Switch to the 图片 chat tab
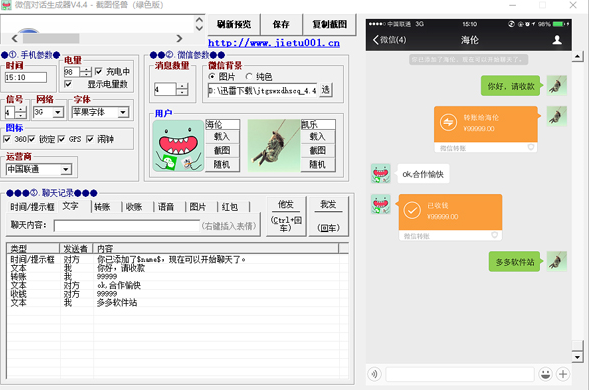Viewport: 589px width, 390px height. (198, 207)
